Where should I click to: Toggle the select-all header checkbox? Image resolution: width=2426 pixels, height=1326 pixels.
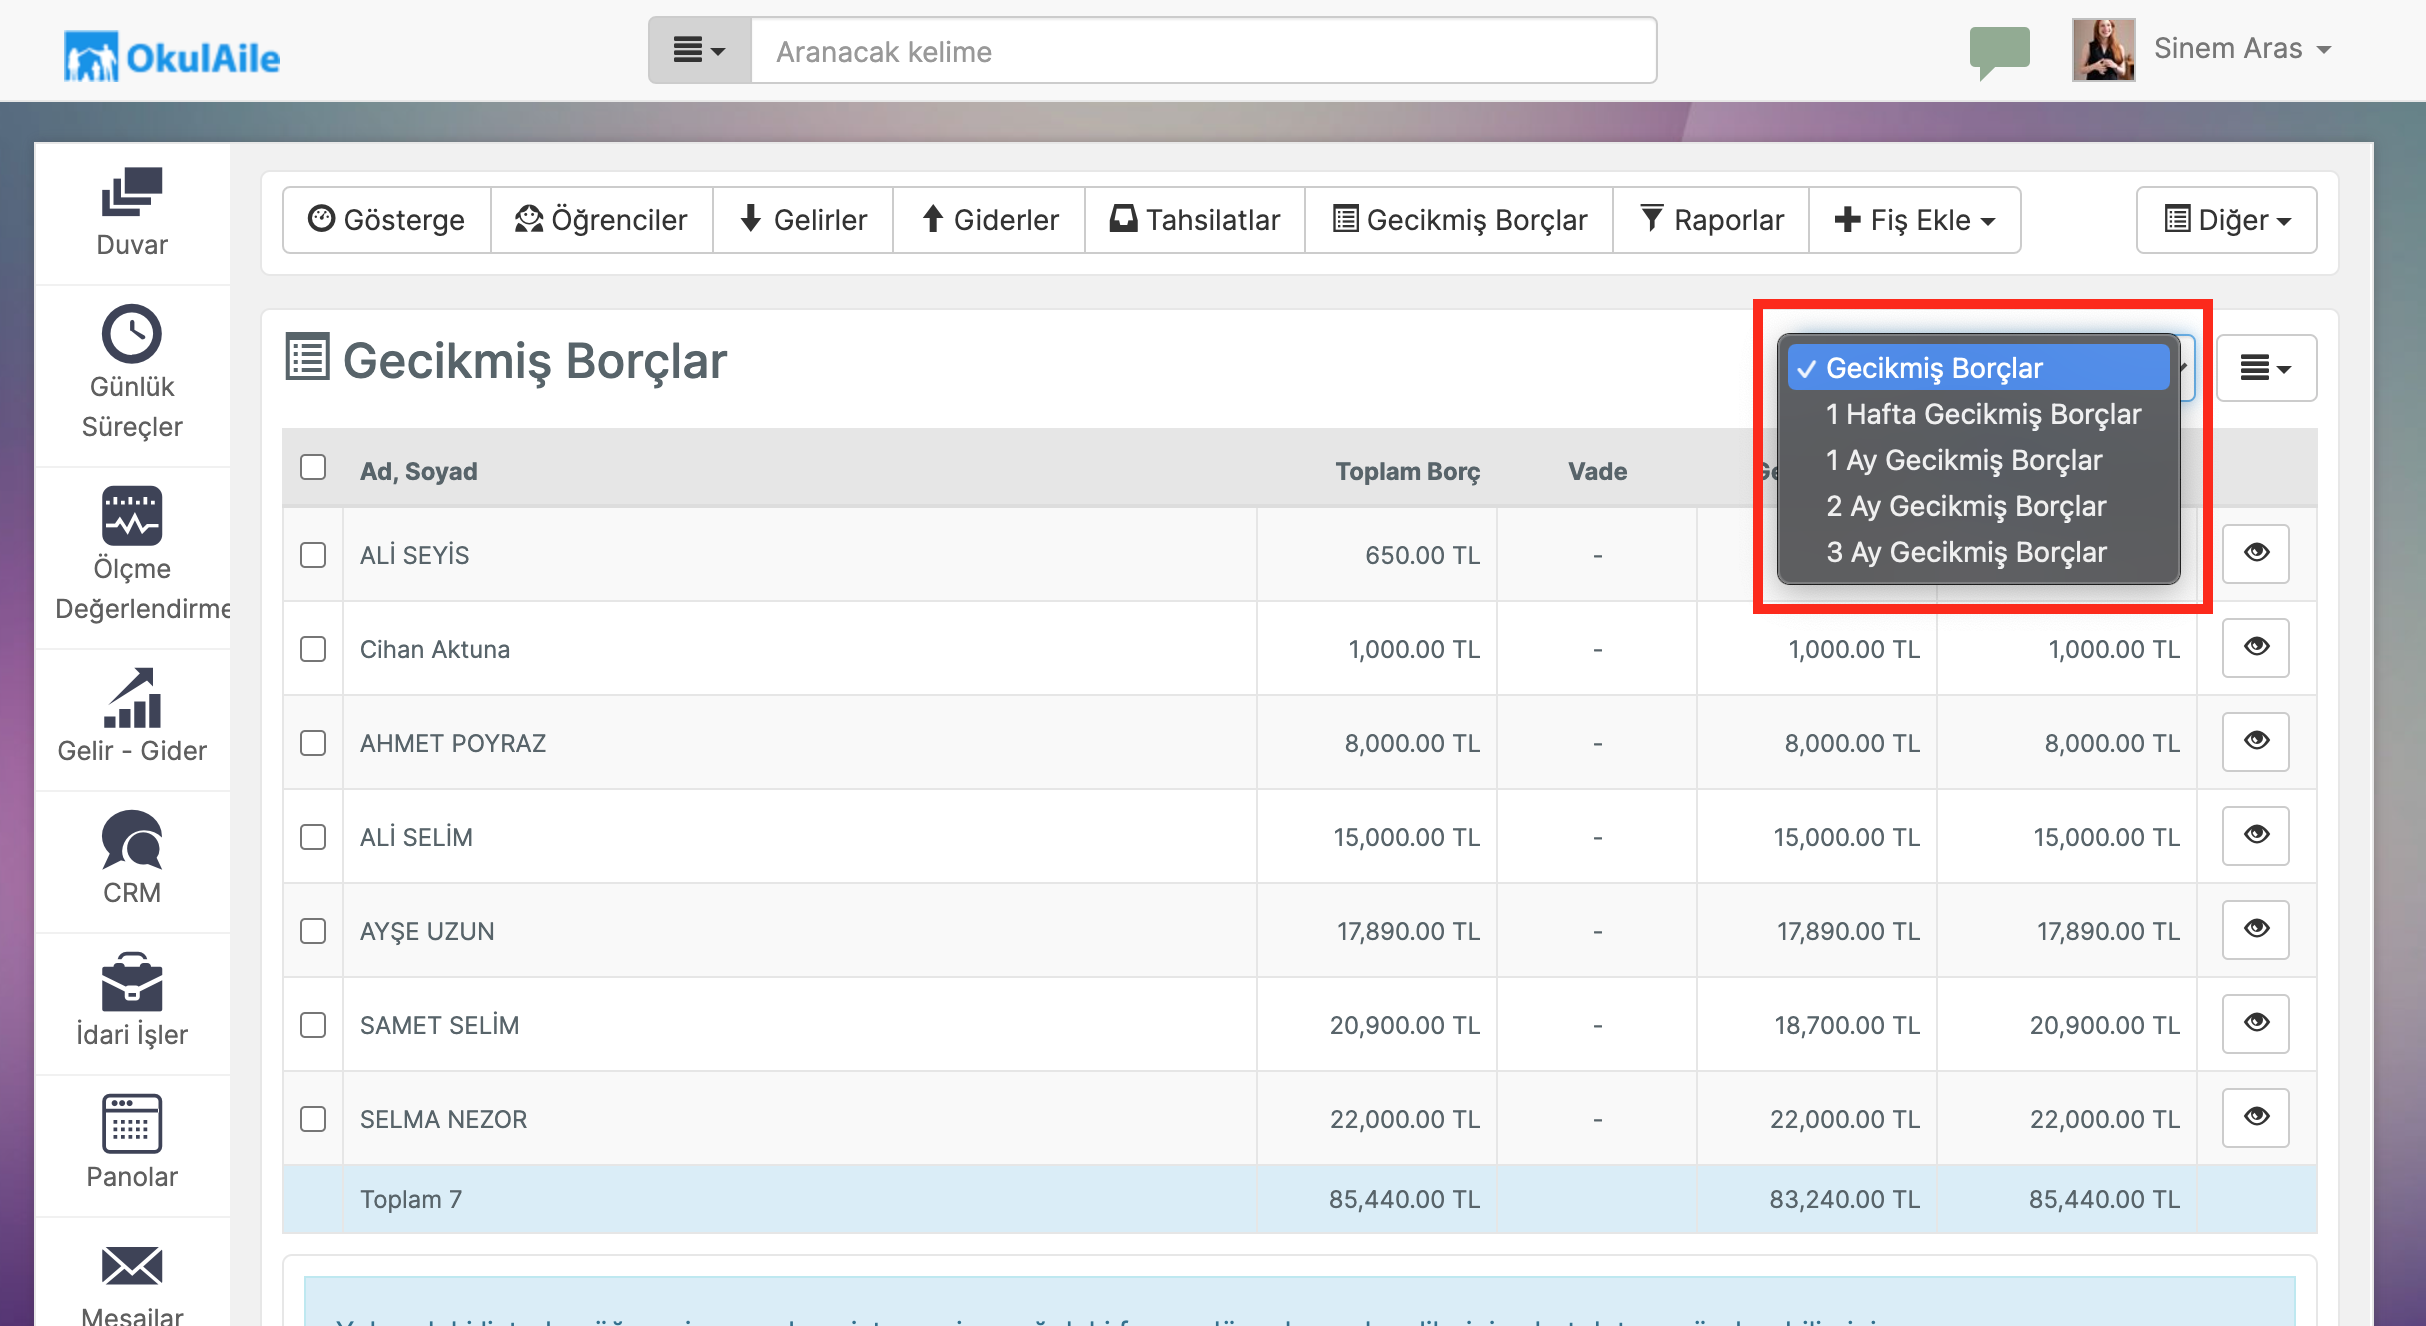(313, 467)
